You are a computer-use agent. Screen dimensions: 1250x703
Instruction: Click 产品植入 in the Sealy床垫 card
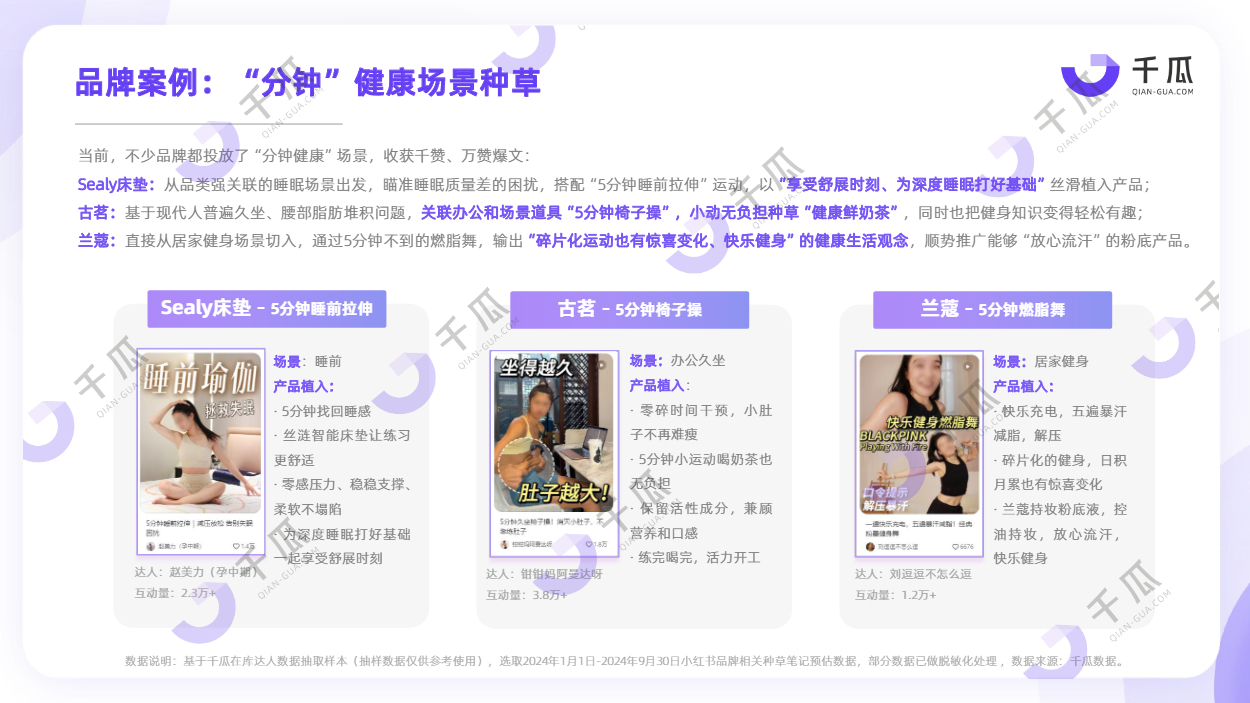303,386
